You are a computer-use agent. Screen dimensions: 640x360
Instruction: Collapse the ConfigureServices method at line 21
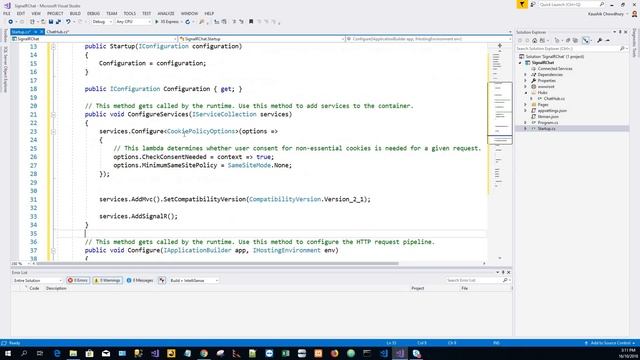(53, 115)
